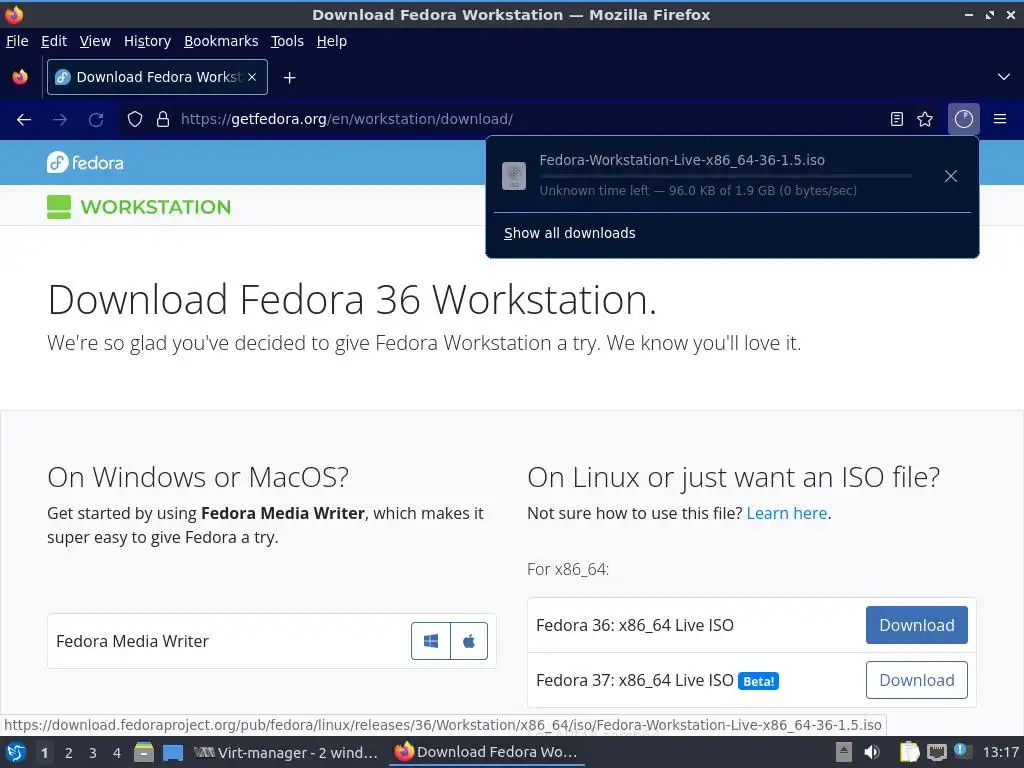Click the show desktop taskbar icon
Screen dimensions: 1024x768
pyautogui.click(x=172, y=752)
